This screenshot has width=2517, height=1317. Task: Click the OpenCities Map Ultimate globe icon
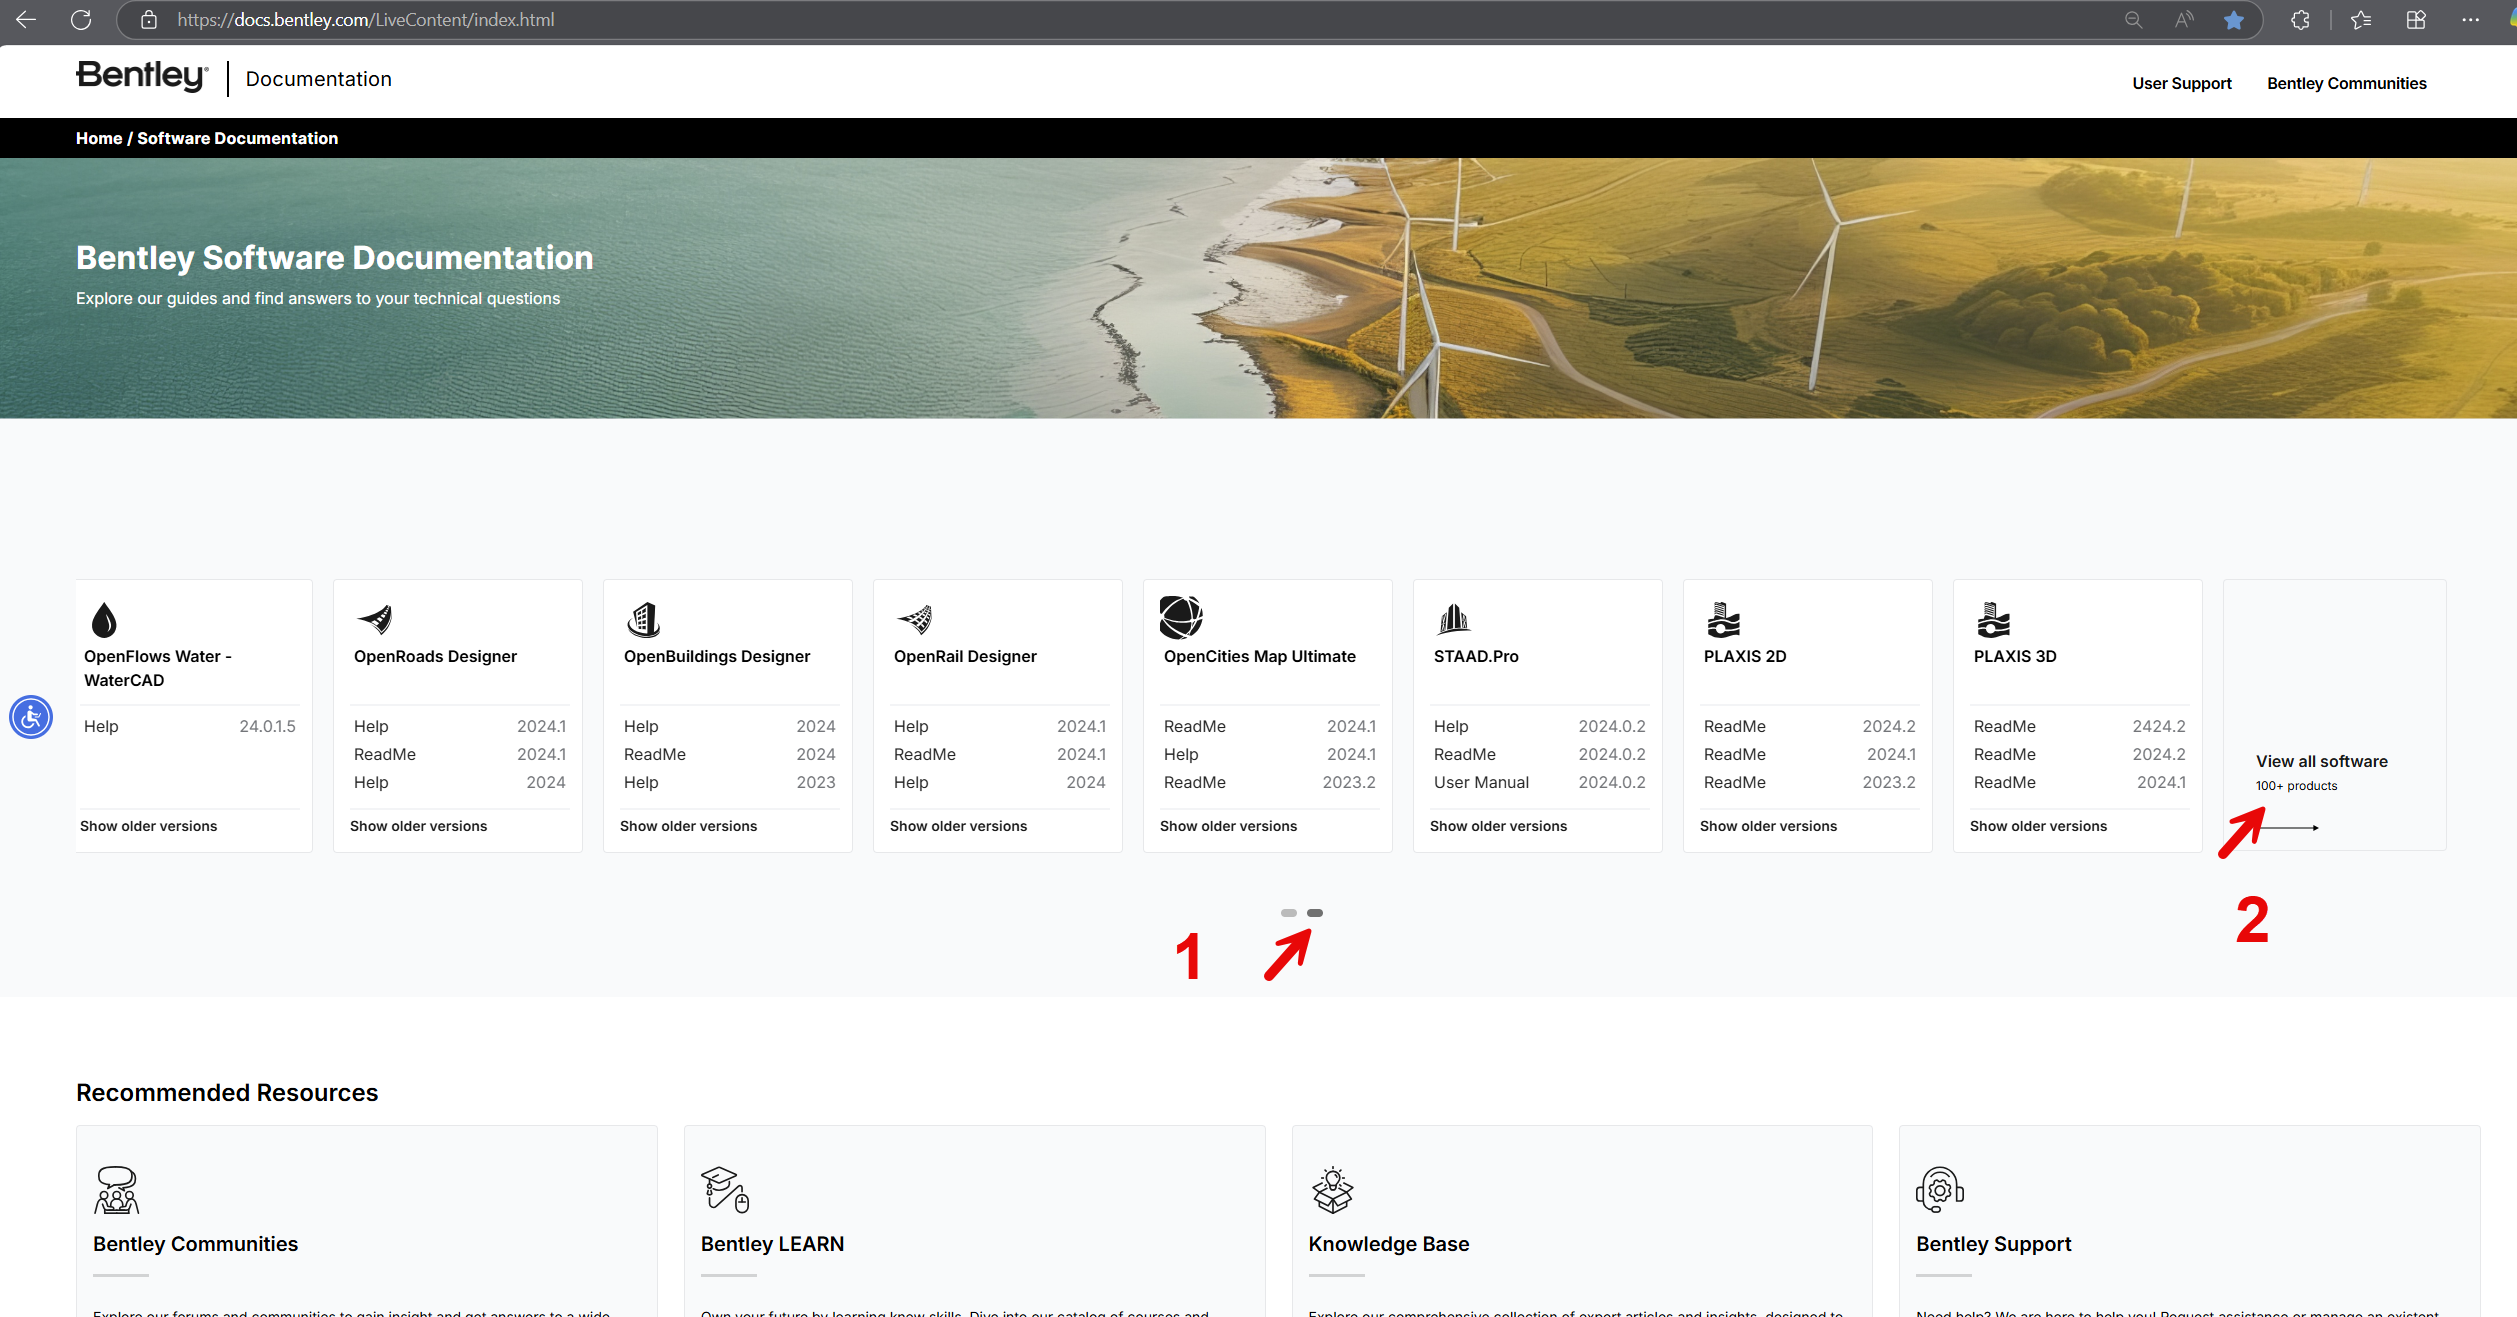click(1182, 617)
